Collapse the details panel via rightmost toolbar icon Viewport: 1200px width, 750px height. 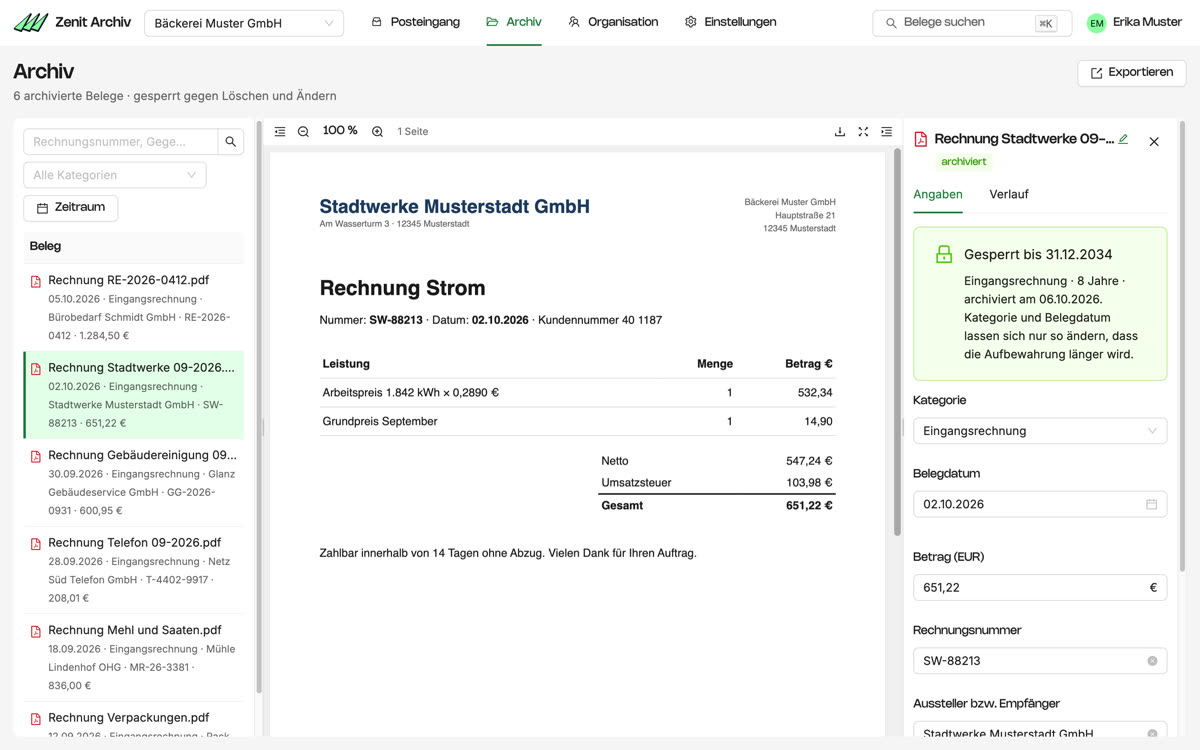(887, 132)
